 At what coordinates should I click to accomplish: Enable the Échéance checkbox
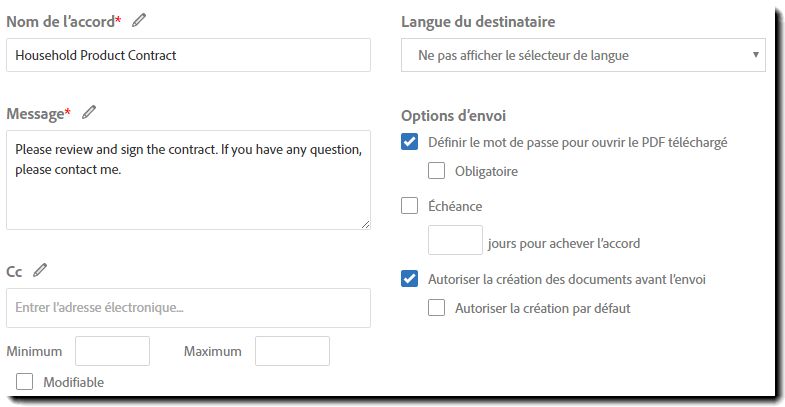(410, 206)
